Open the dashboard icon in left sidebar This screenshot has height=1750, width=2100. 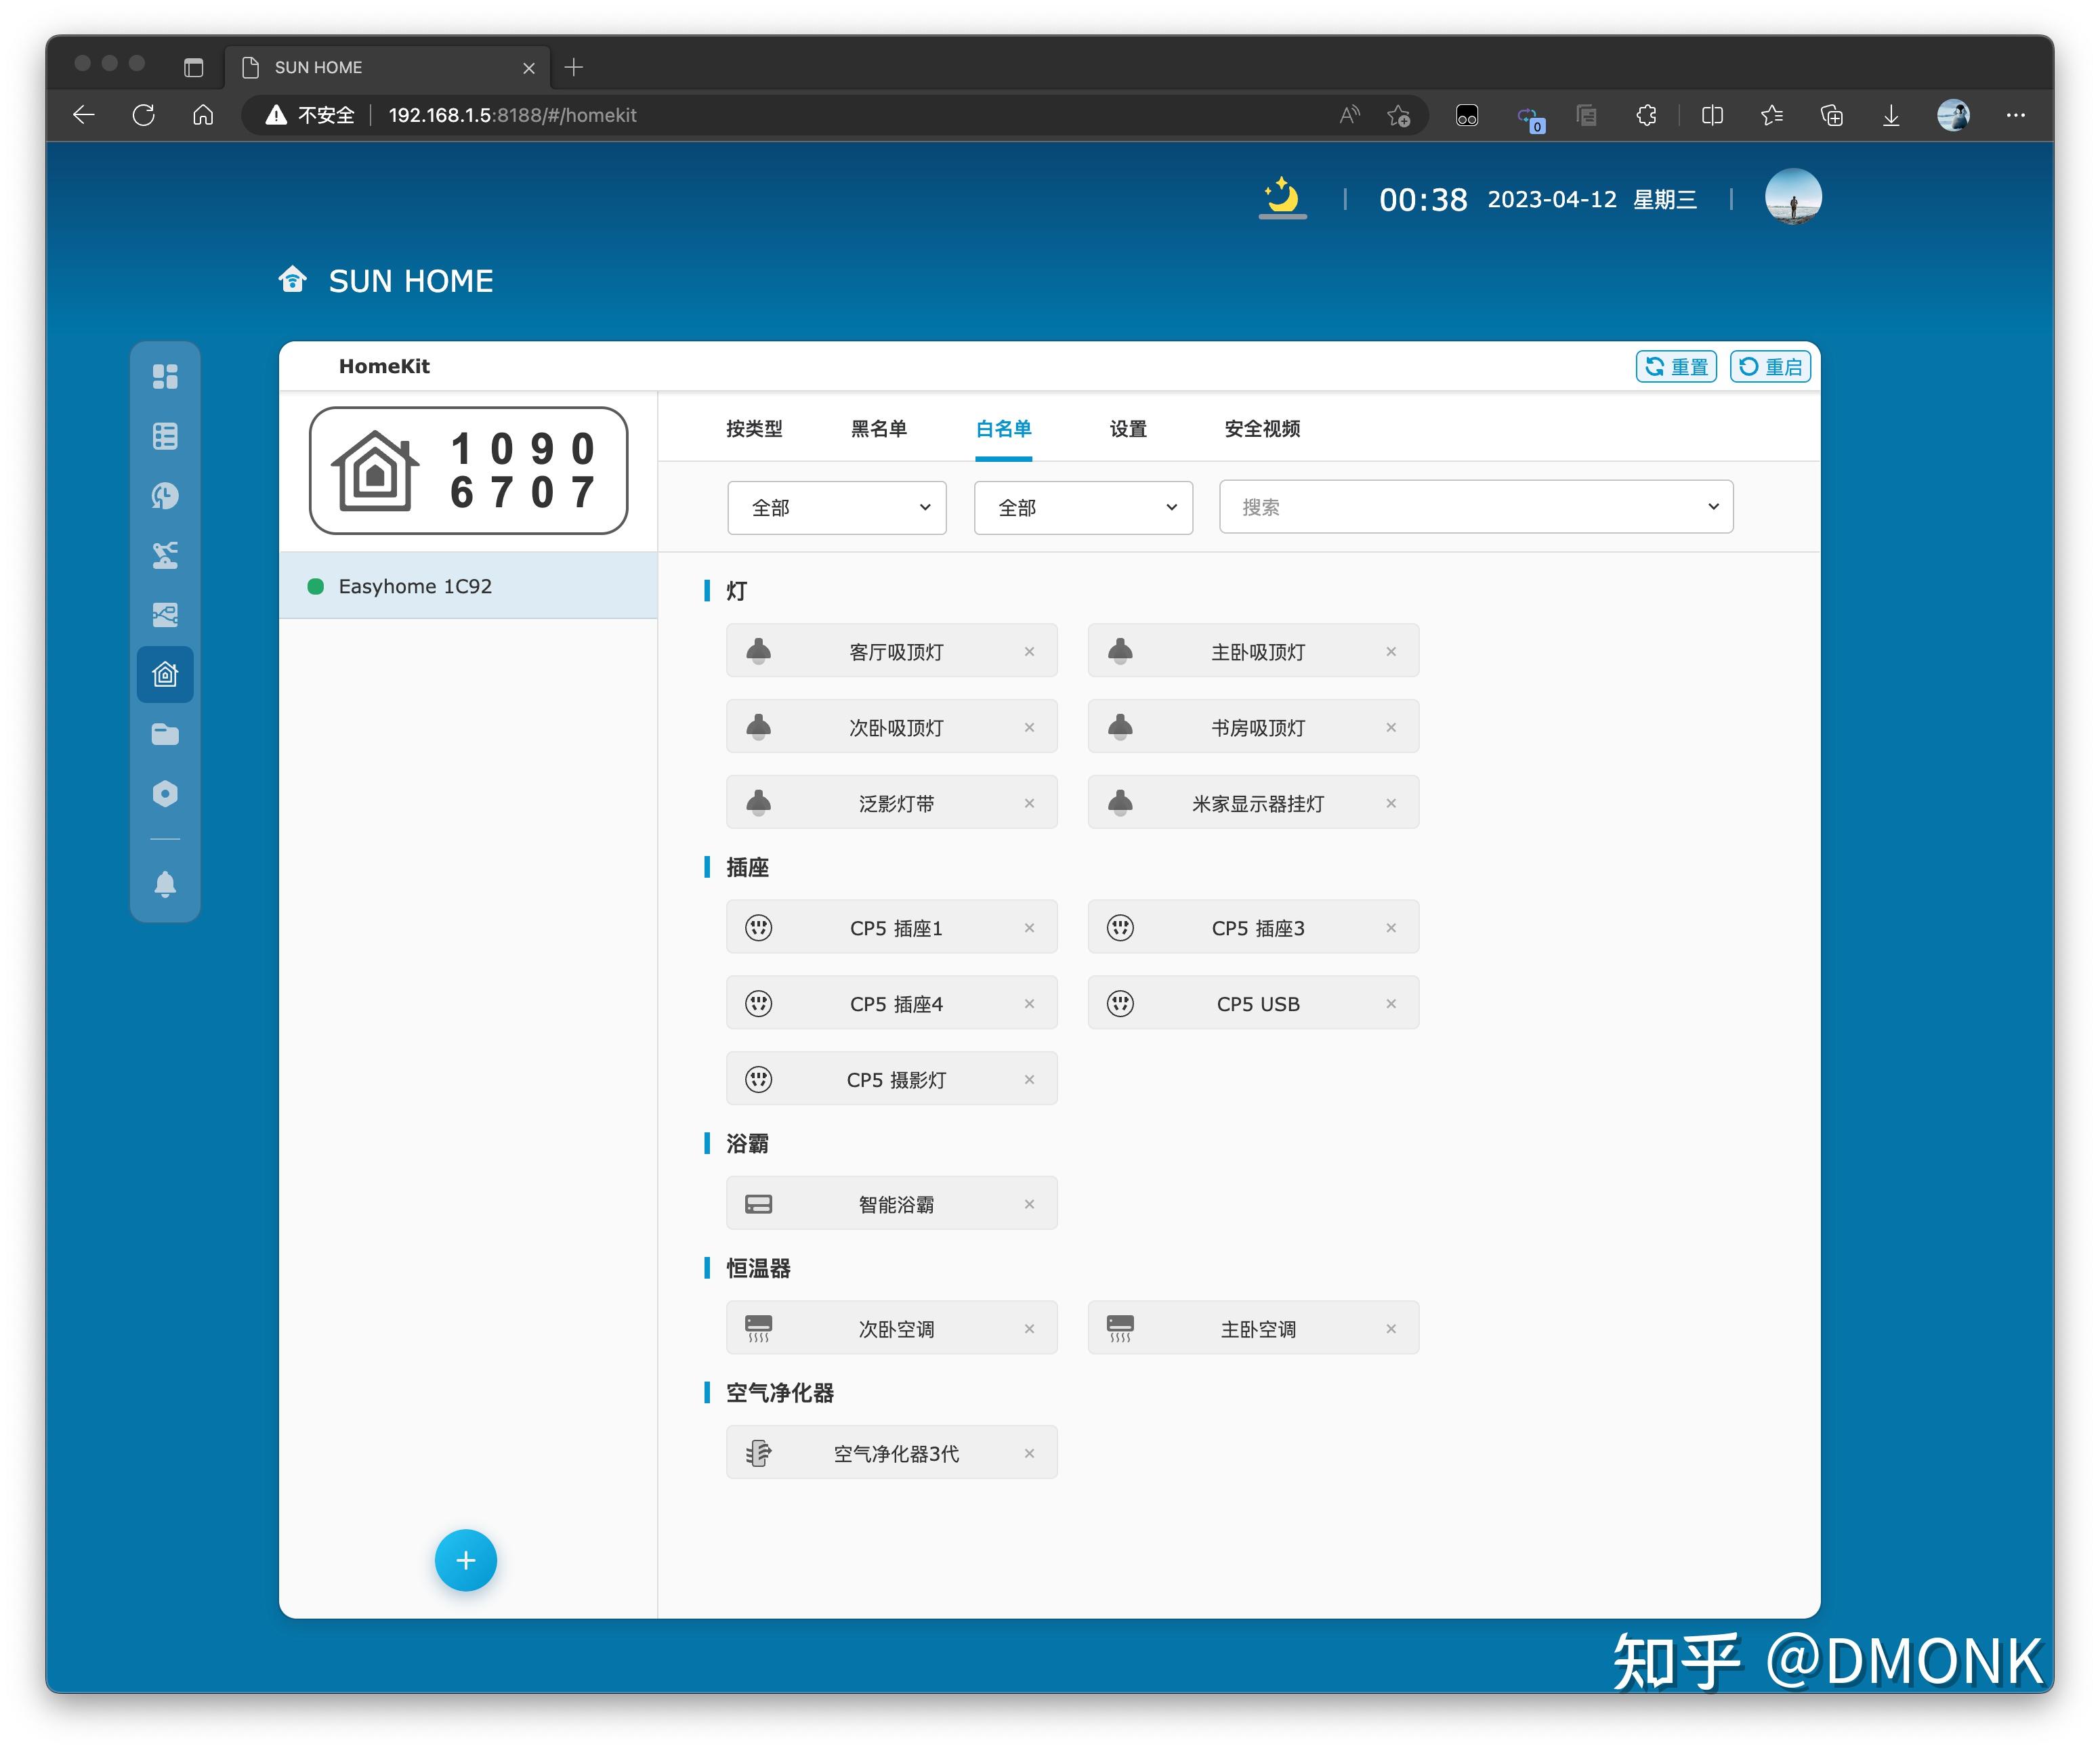tap(165, 376)
